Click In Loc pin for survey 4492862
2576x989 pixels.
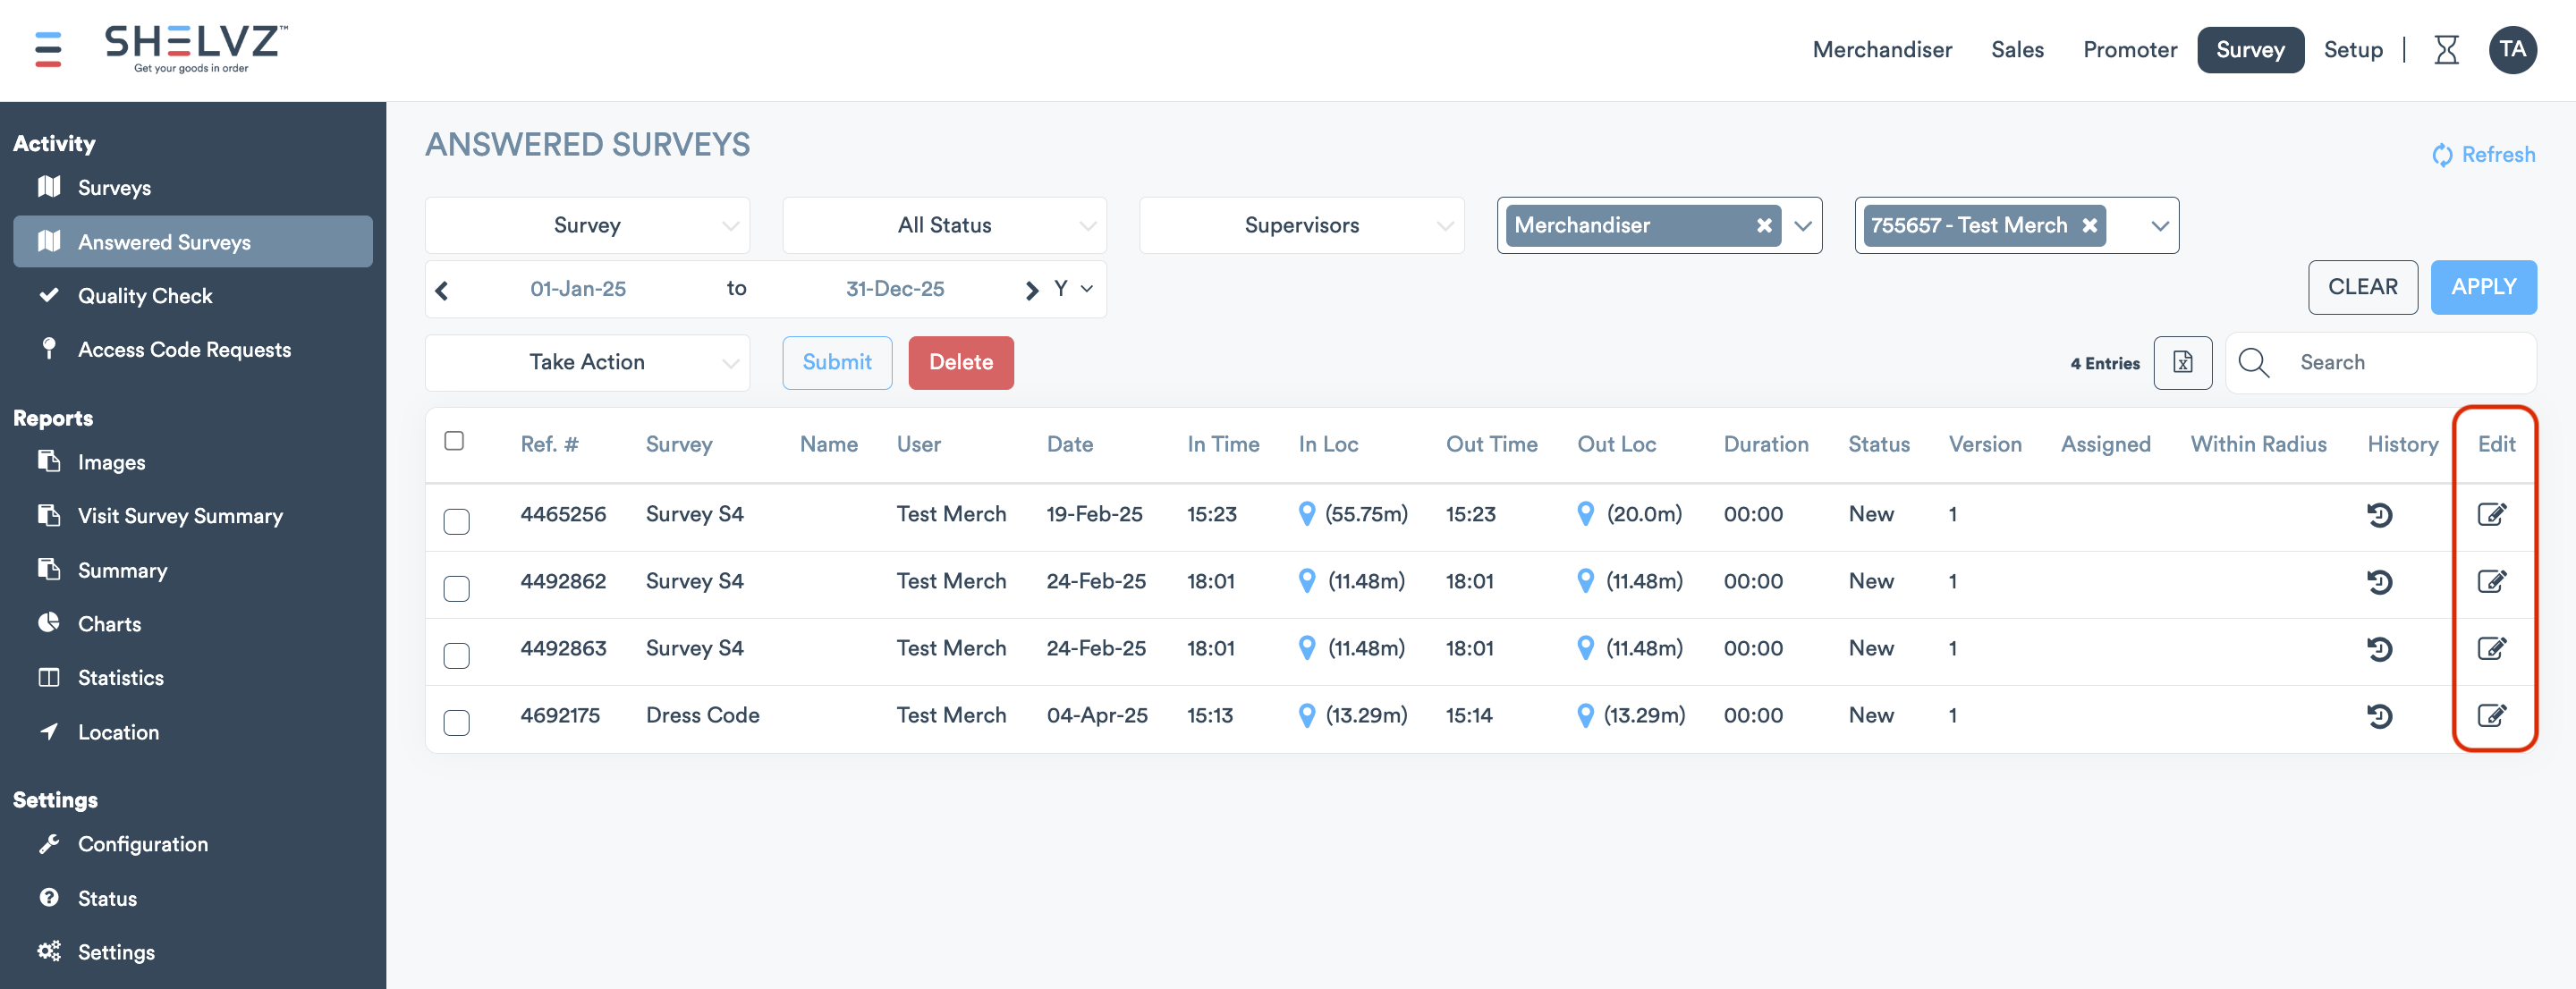pos(1306,581)
